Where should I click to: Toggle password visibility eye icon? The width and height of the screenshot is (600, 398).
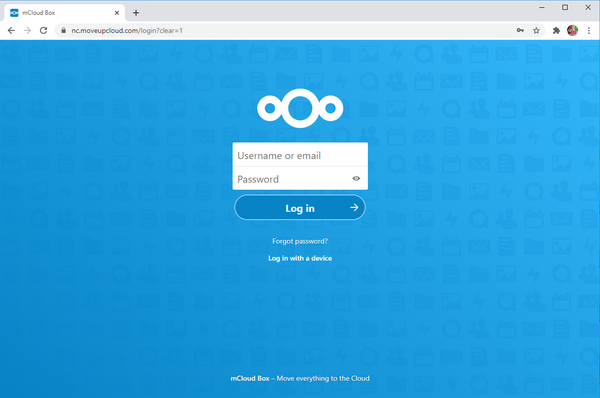coord(356,178)
